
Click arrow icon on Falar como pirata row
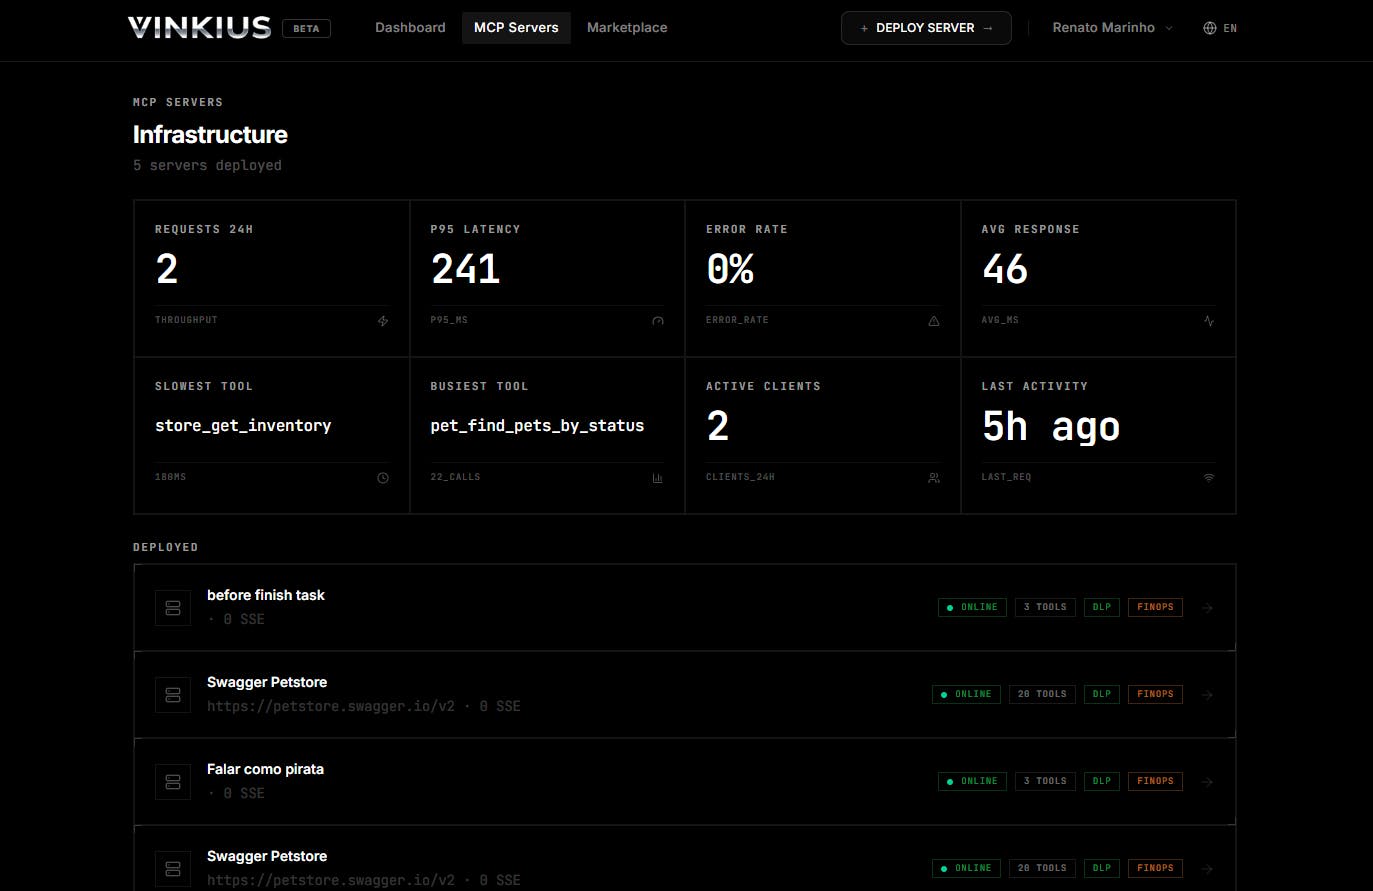coord(1208,782)
